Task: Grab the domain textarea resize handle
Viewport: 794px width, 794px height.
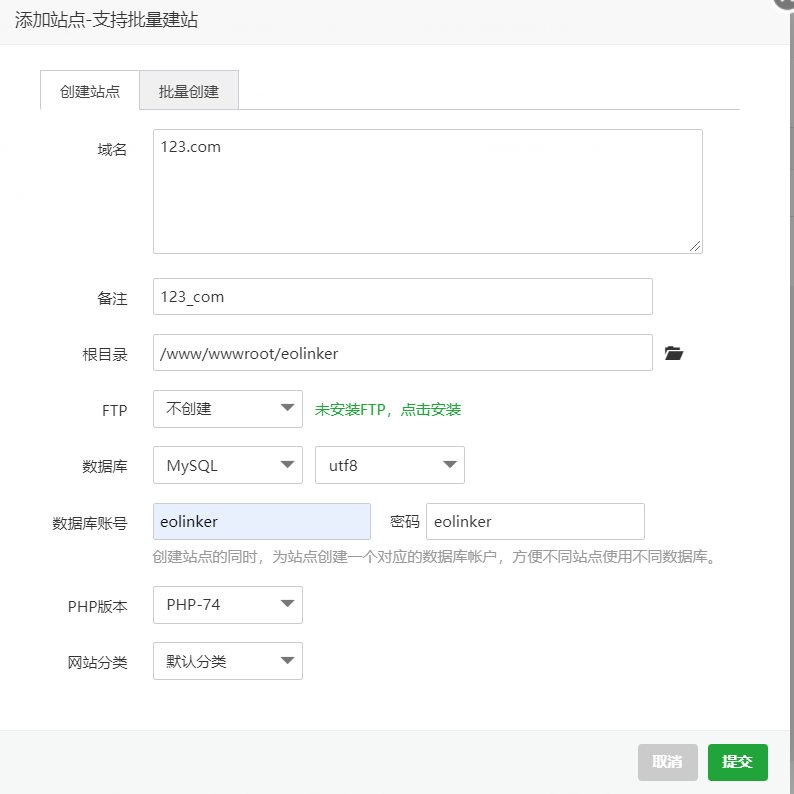Action: 695,246
